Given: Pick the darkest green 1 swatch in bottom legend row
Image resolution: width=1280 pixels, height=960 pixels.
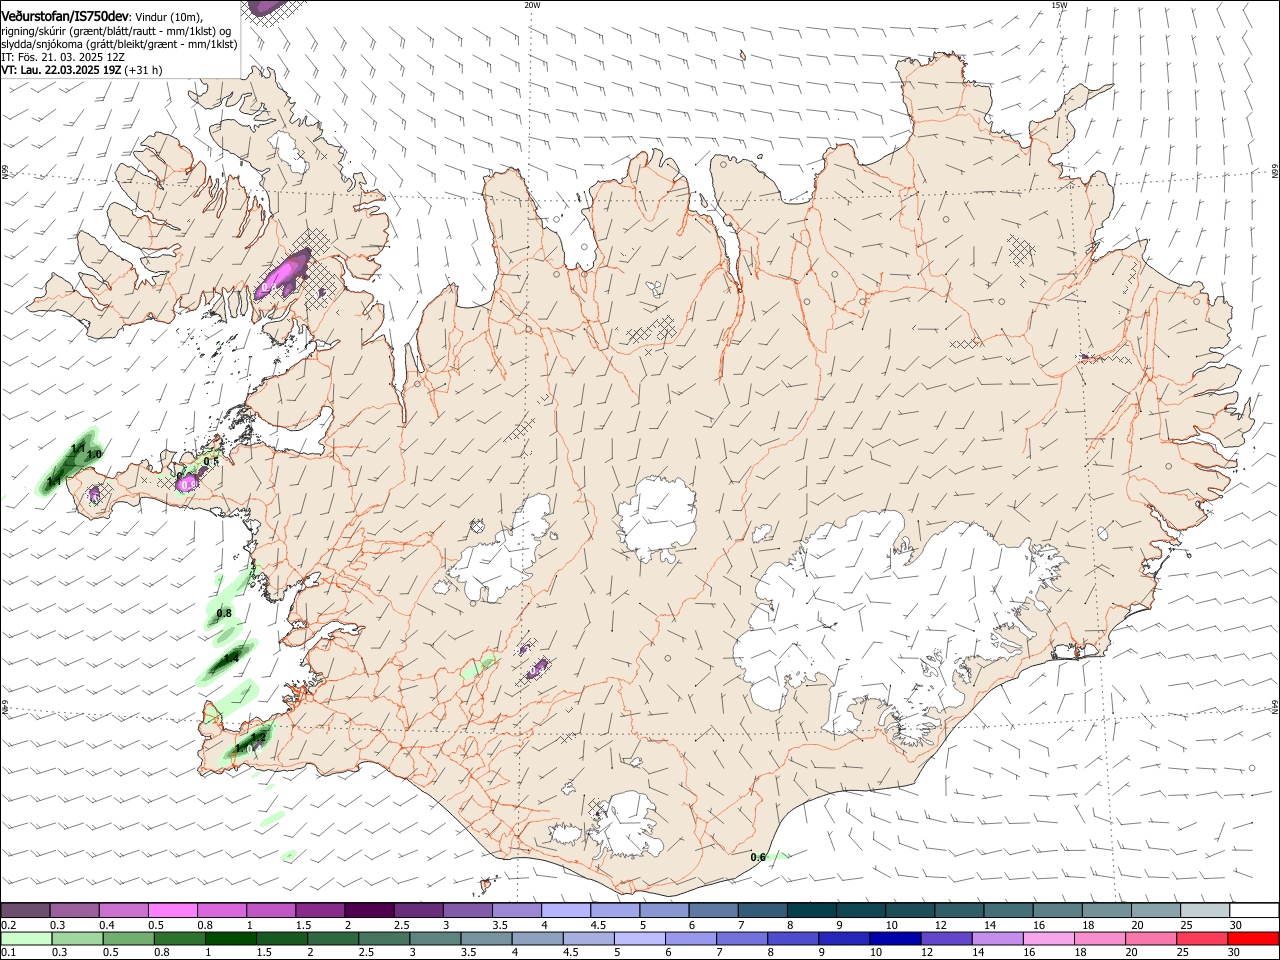Looking at the screenshot, I should [230, 939].
